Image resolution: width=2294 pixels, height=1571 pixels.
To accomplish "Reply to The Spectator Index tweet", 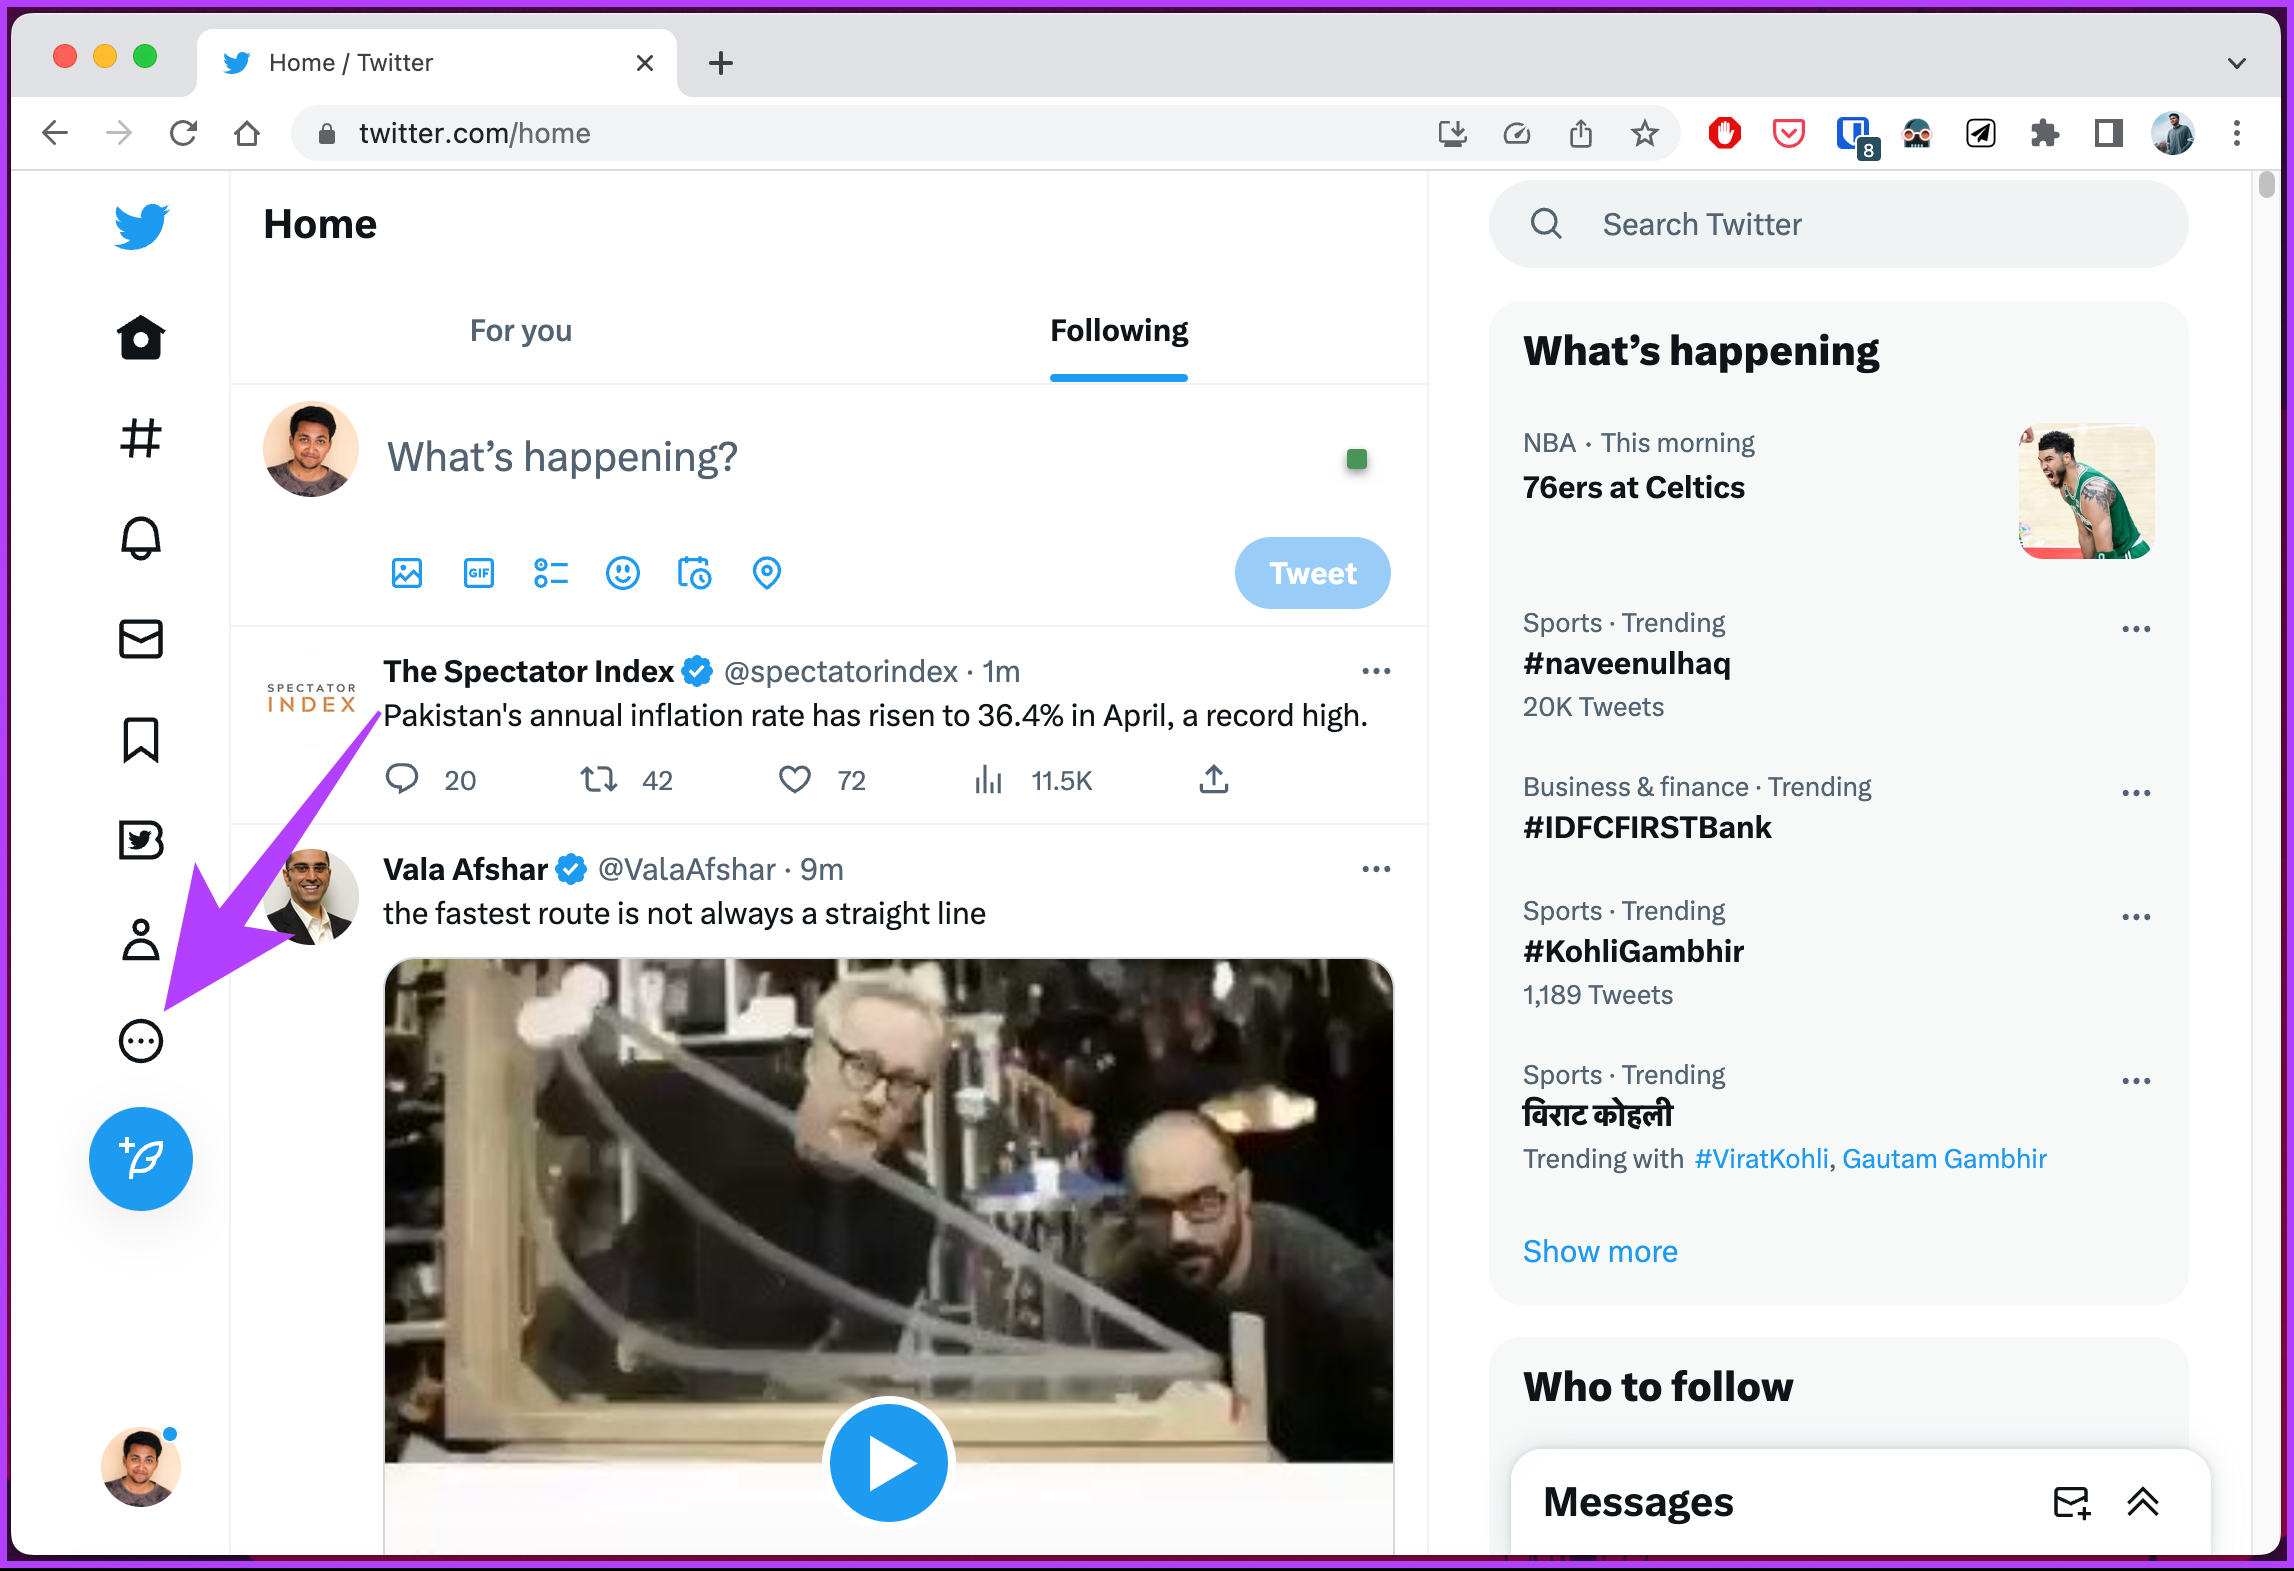I will (402, 779).
